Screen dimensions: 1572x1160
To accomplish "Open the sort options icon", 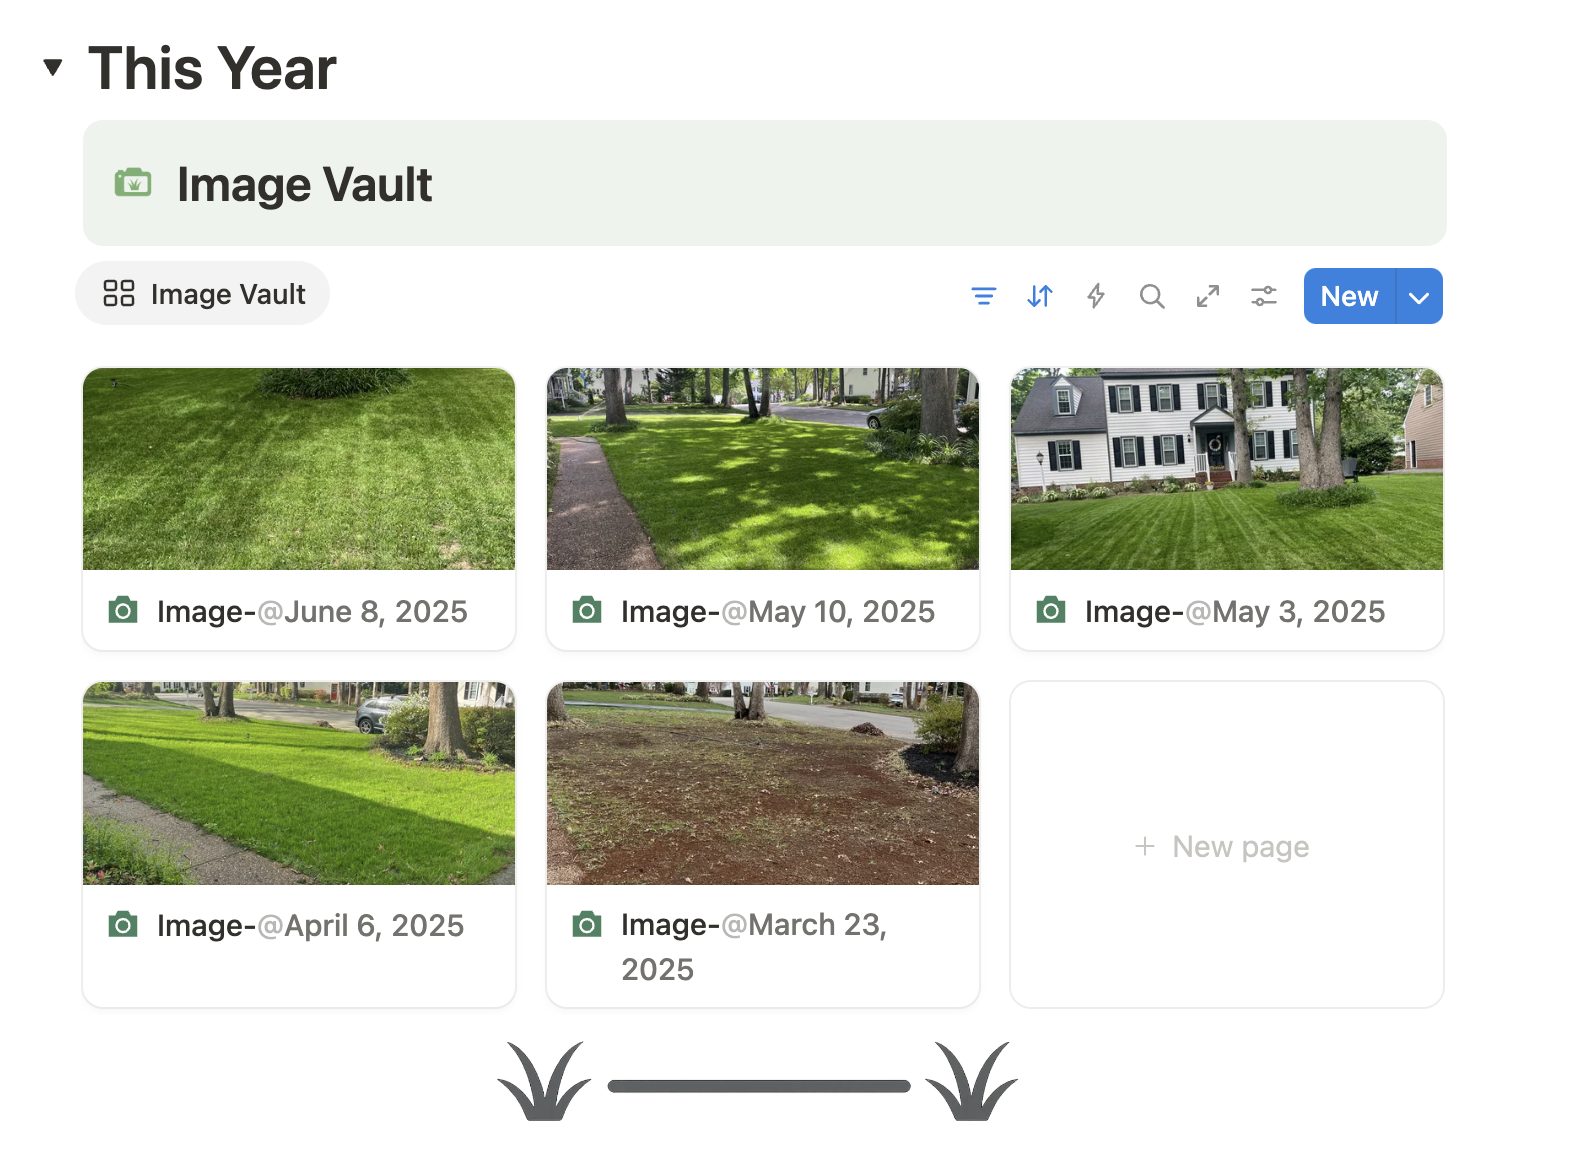I will [x=1039, y=296].
